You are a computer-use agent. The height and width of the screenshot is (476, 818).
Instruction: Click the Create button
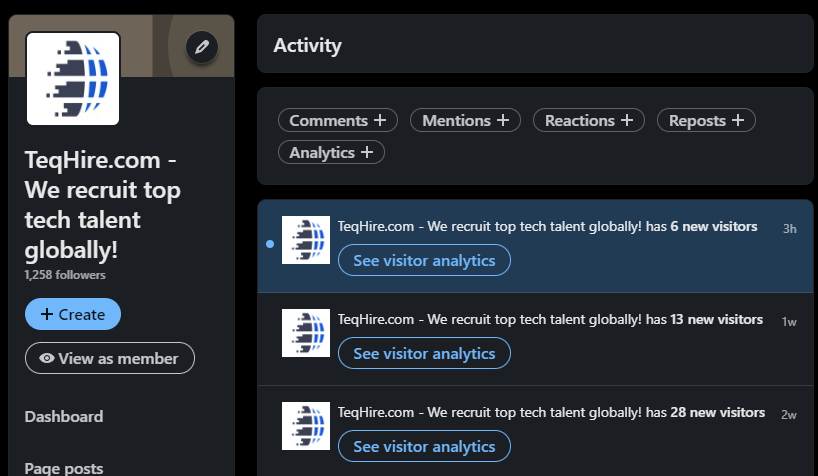[73, 314]
